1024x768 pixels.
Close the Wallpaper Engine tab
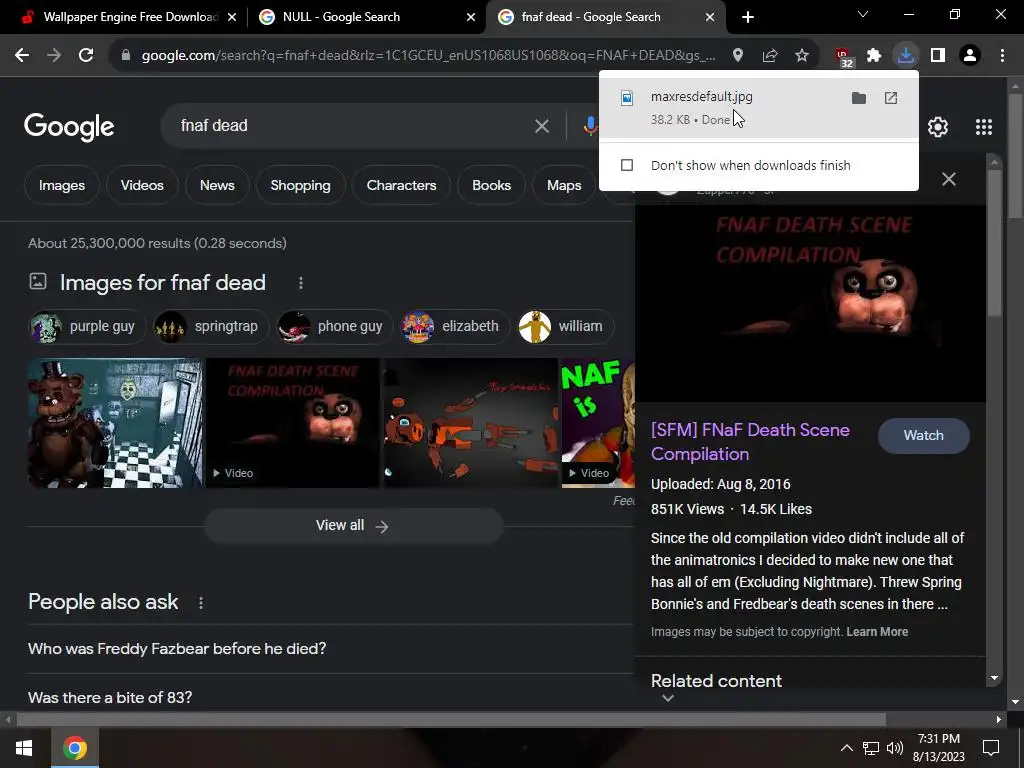pyautogui.click(x=232, y=17)
